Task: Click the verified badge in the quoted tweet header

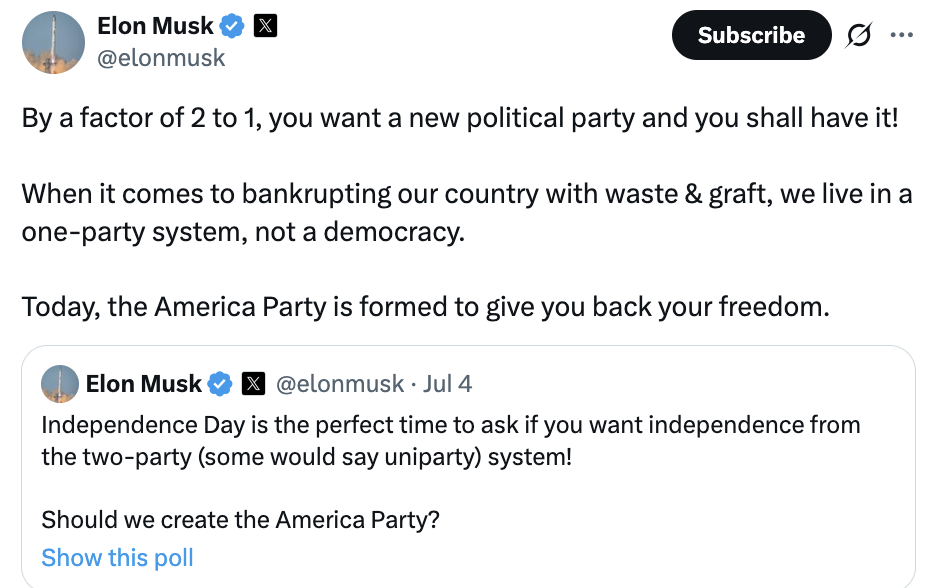Action: 221,383
